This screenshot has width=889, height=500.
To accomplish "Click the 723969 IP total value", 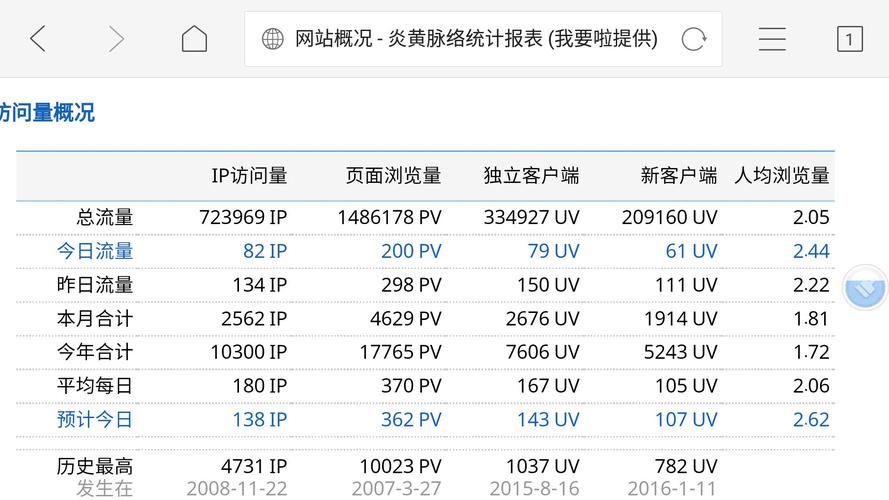I will click(243, 217).
